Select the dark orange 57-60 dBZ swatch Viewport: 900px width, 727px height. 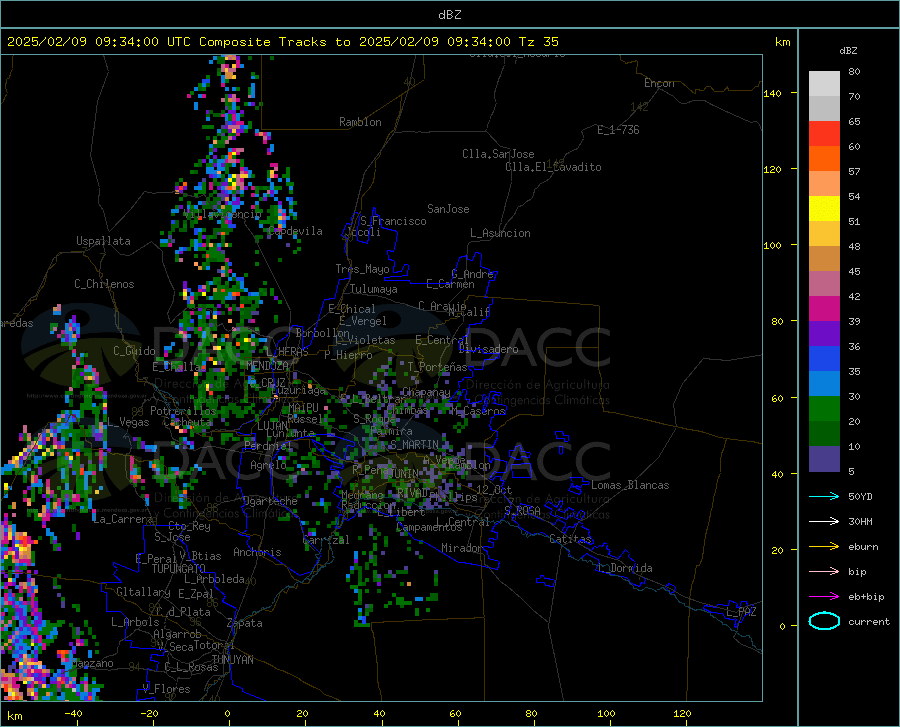coord(824,159)
